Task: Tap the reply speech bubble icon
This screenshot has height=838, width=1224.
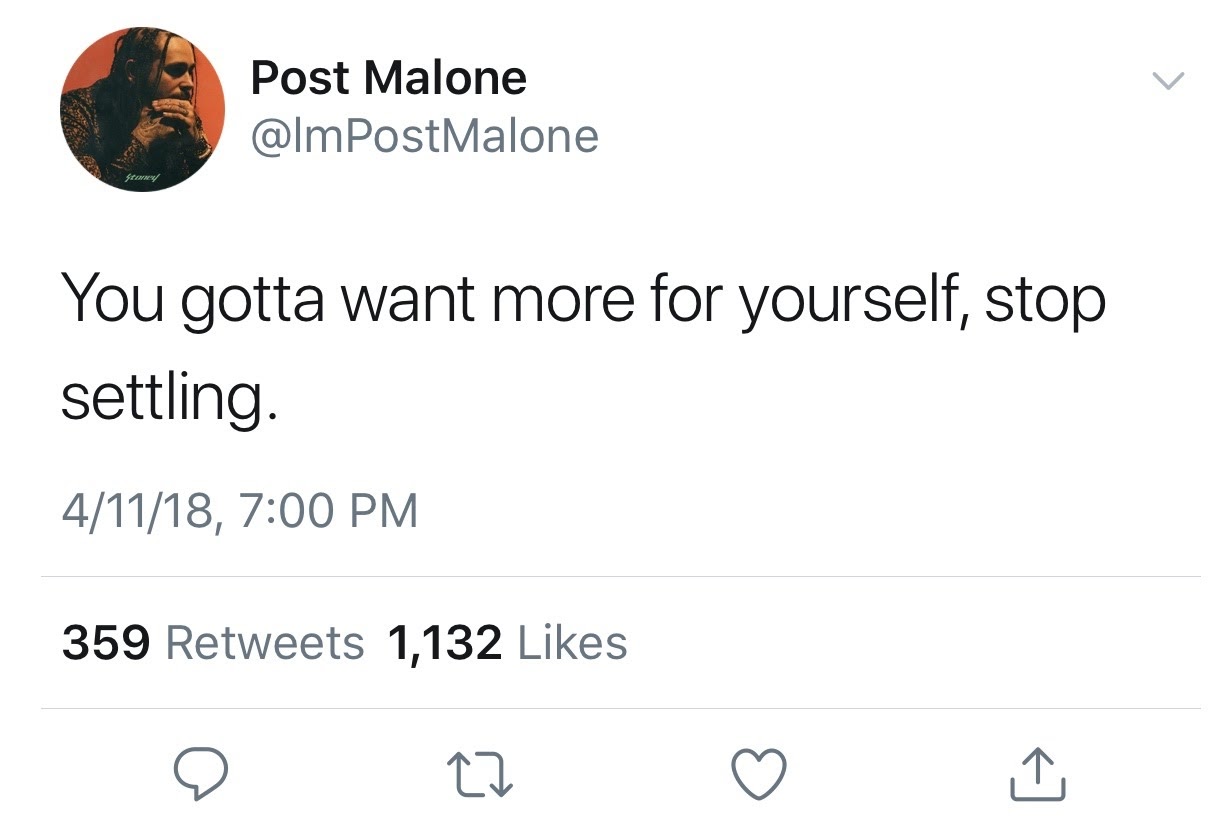Action: click(201, 773)
